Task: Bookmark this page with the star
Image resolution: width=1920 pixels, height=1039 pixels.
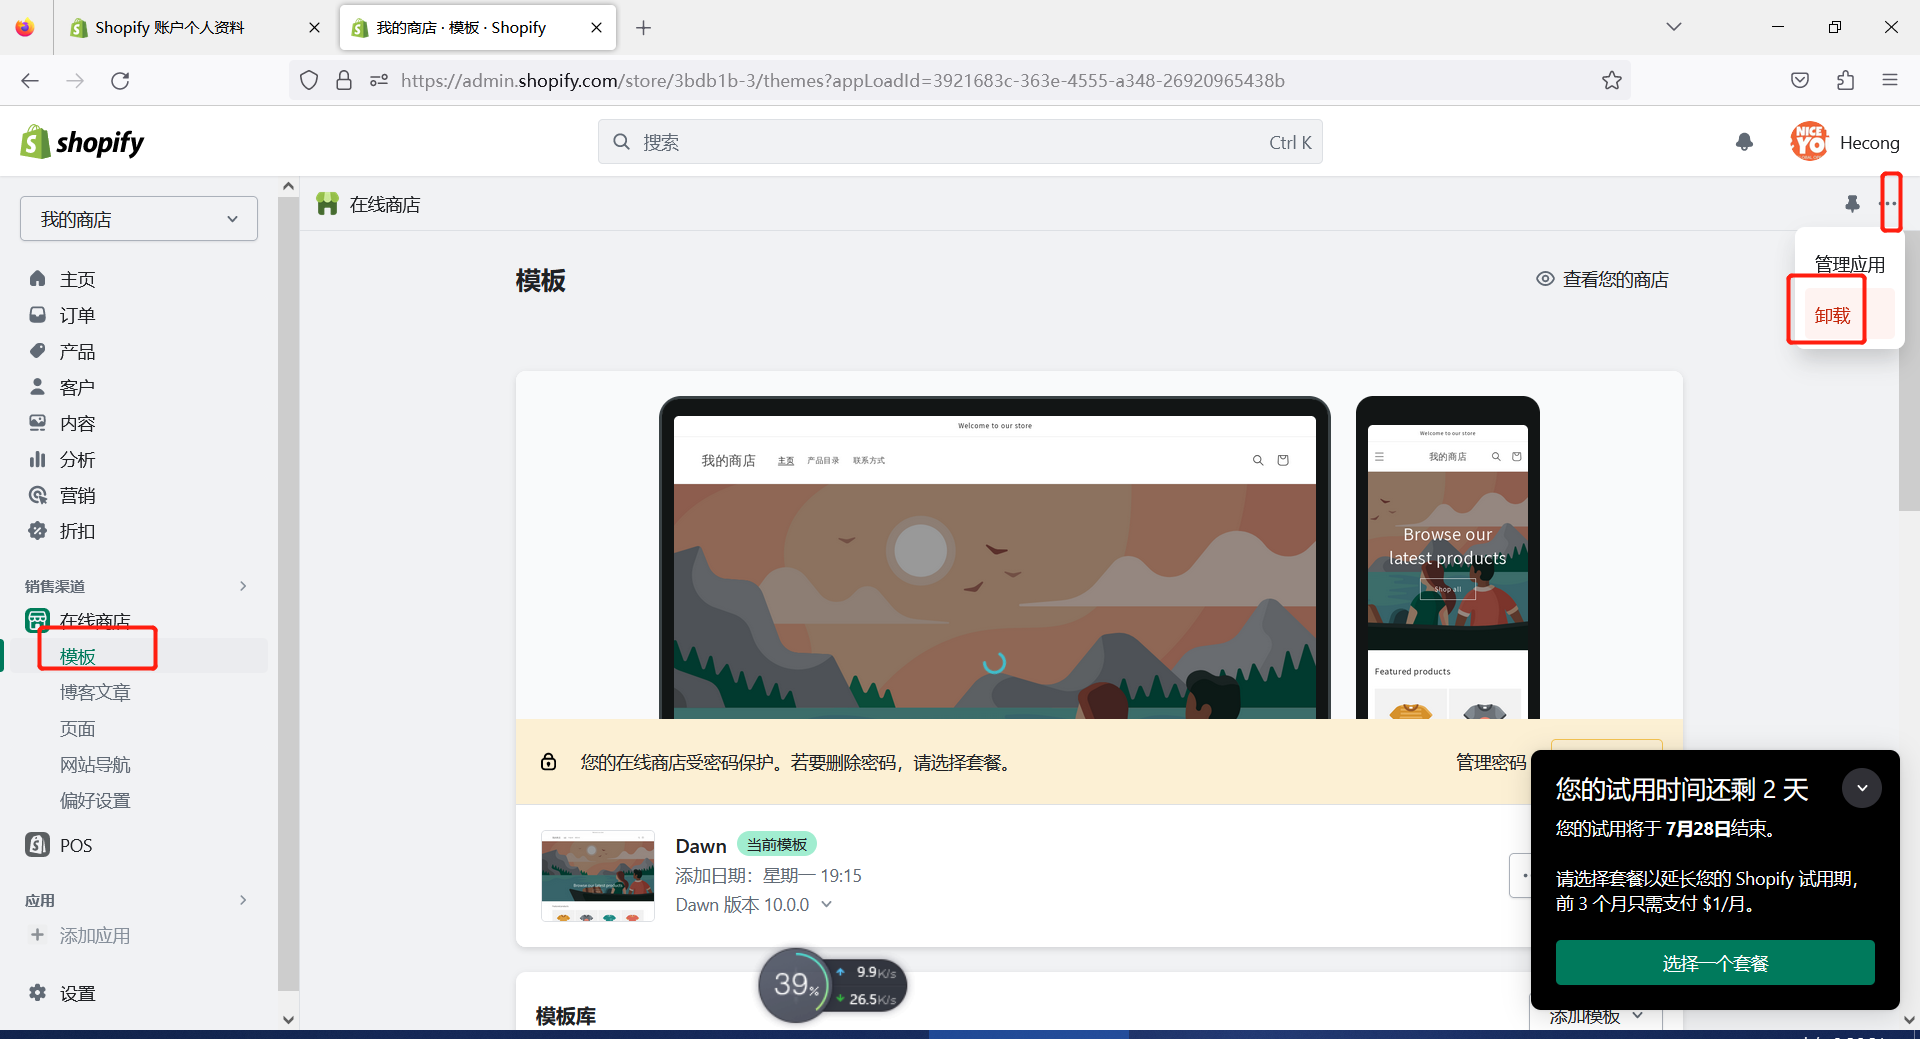Action: tap(1611, 80)
